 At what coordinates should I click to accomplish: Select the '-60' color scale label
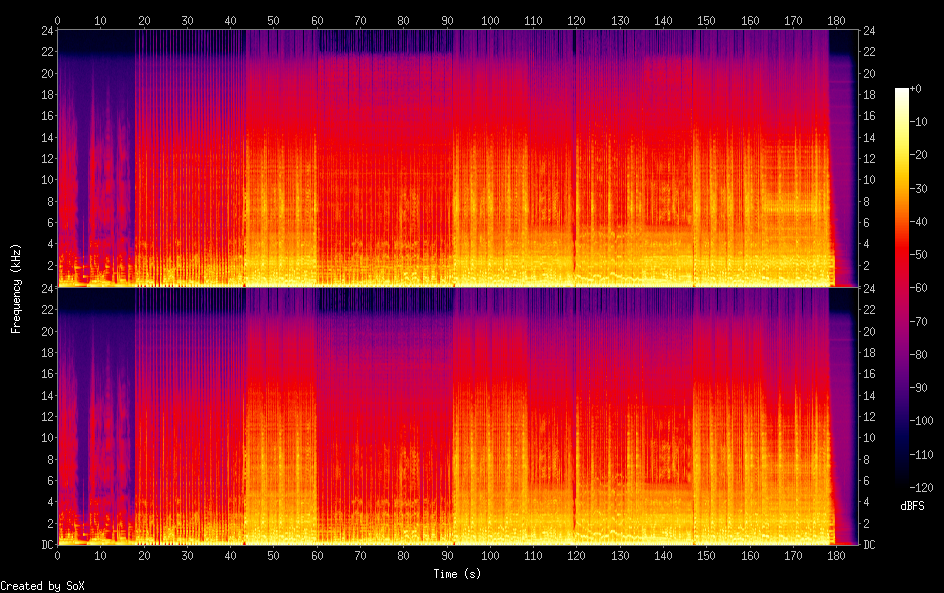919,288
